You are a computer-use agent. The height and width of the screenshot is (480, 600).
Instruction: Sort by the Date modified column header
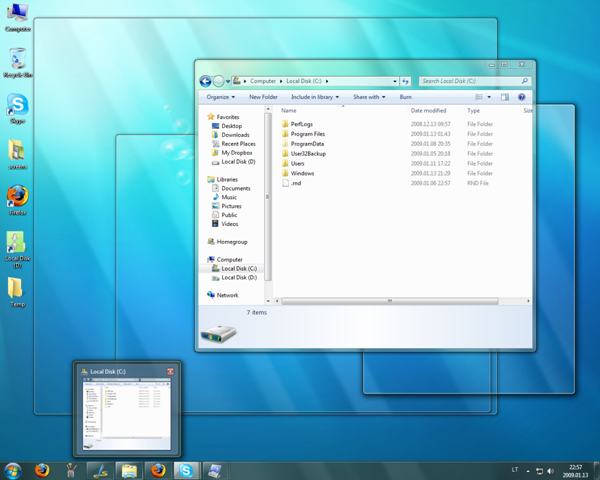pyautogui.click(x=428, y=111)
